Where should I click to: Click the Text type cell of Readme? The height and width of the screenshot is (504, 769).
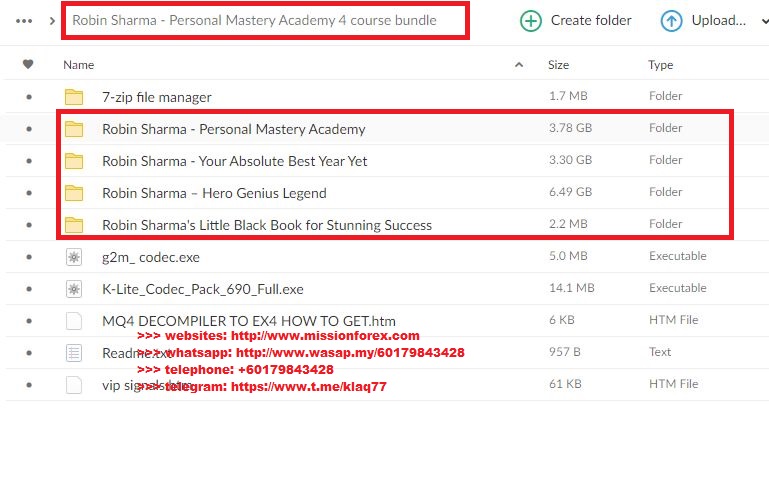pyautogui.click(x=660, y=352)
